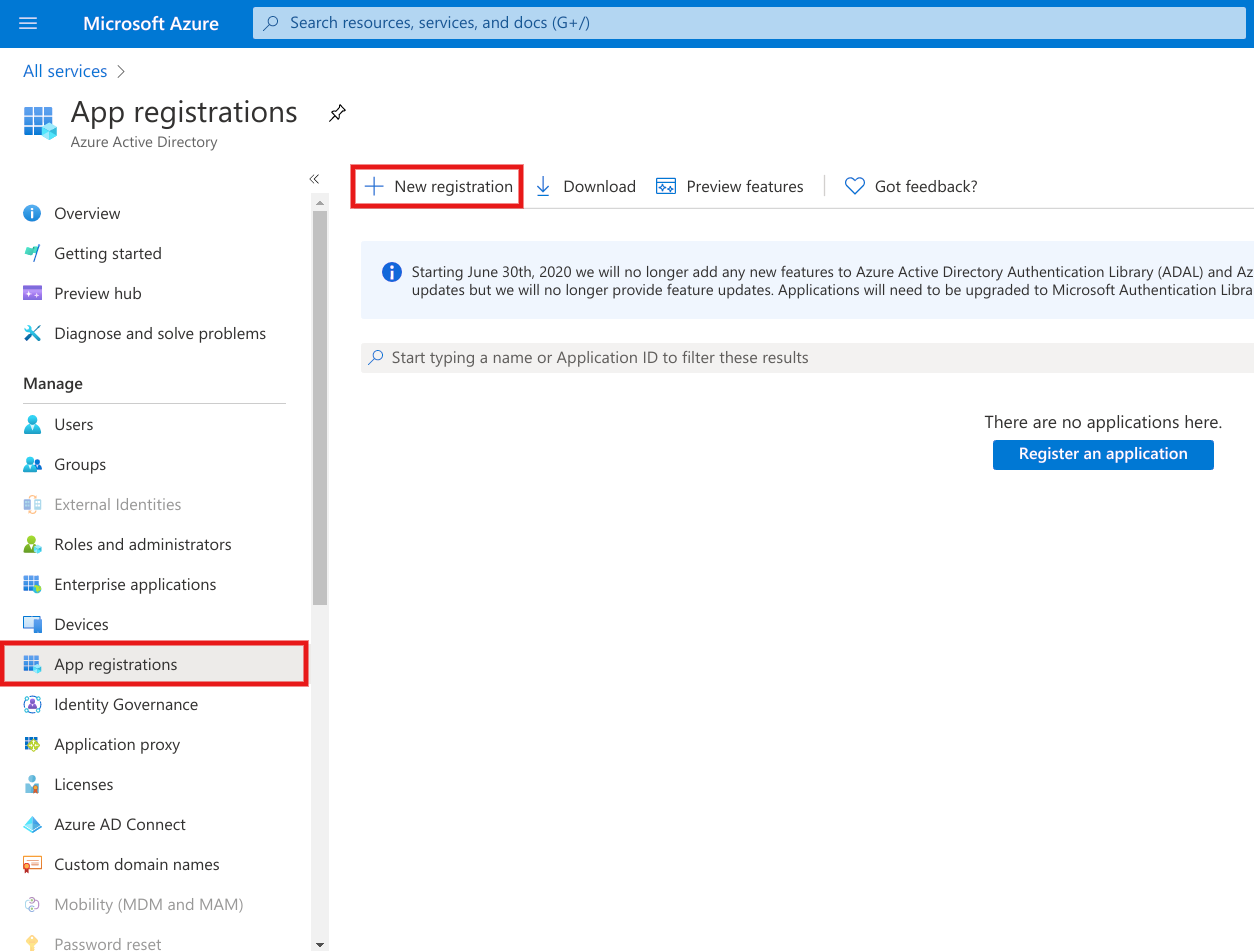Open Users under Manage
This screenshot has height=951, width=1254.
pyautogui.click(x=74, y=424)
